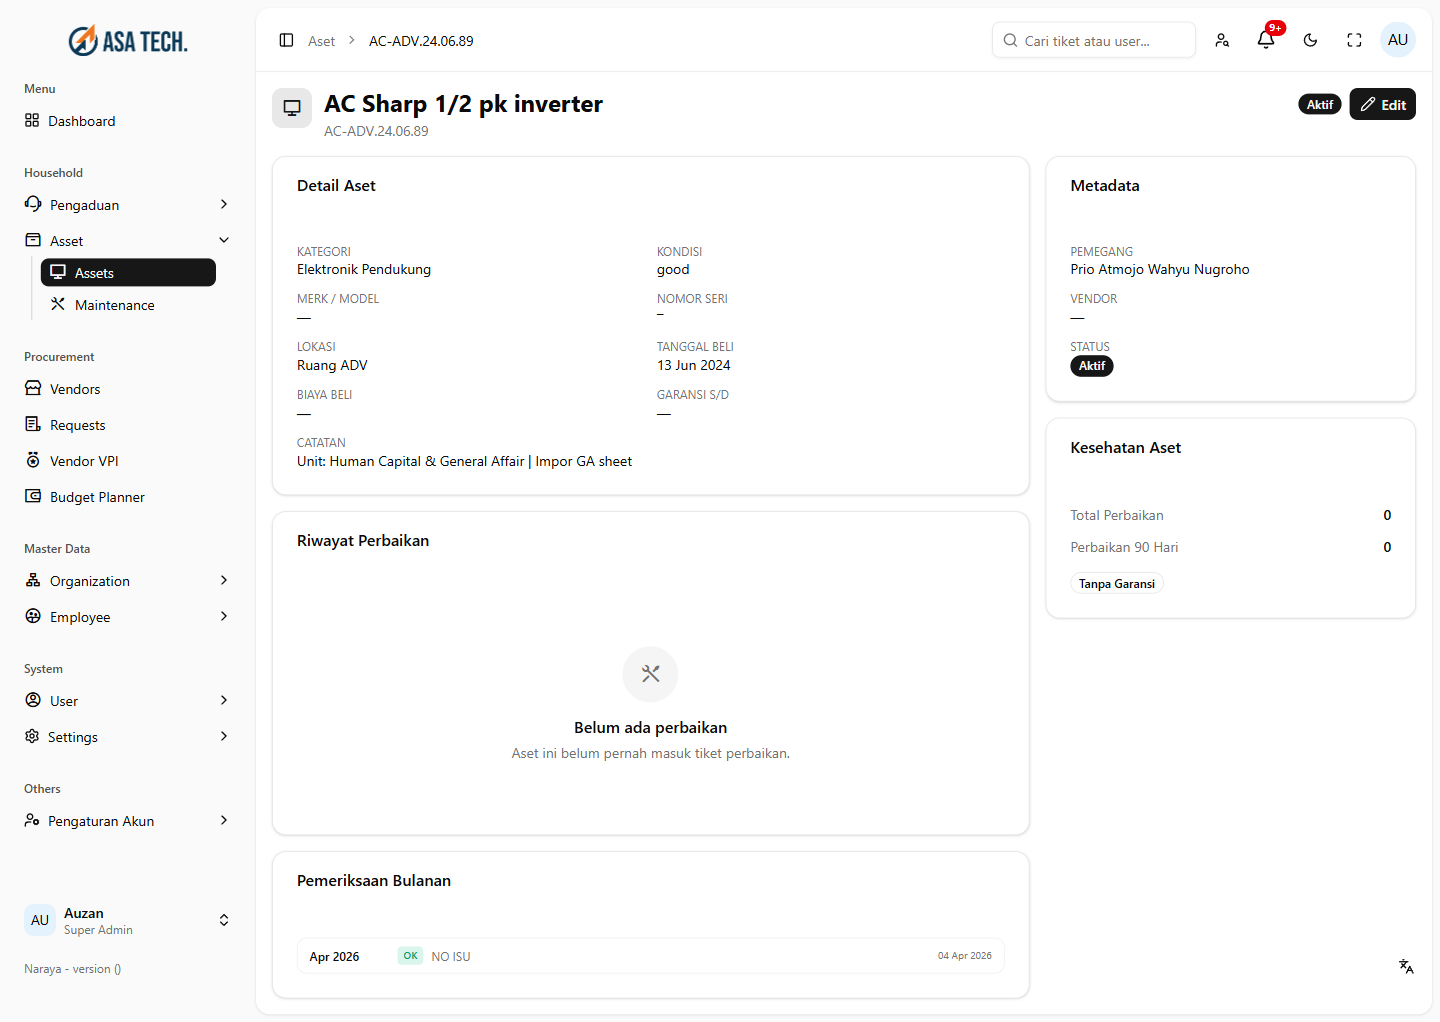Viewport: 1440px width, 1022px height.
Task: Click the Pengaduan headset icon
Action: [x=33, y=204]
